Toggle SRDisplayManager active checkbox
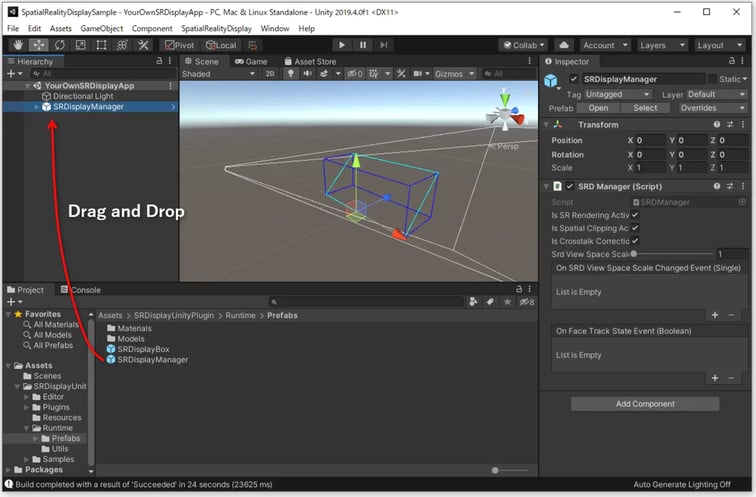 coord(573,79)
